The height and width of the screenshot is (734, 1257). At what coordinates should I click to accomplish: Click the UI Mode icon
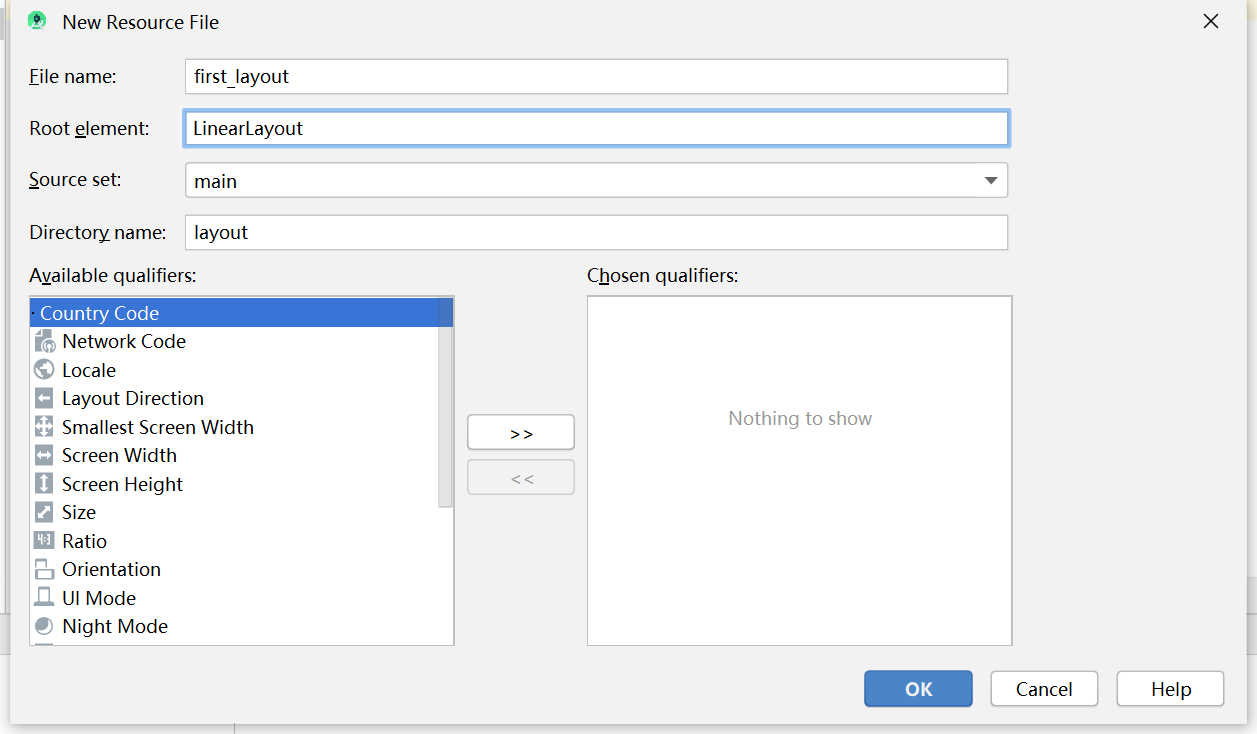(44, 598)
